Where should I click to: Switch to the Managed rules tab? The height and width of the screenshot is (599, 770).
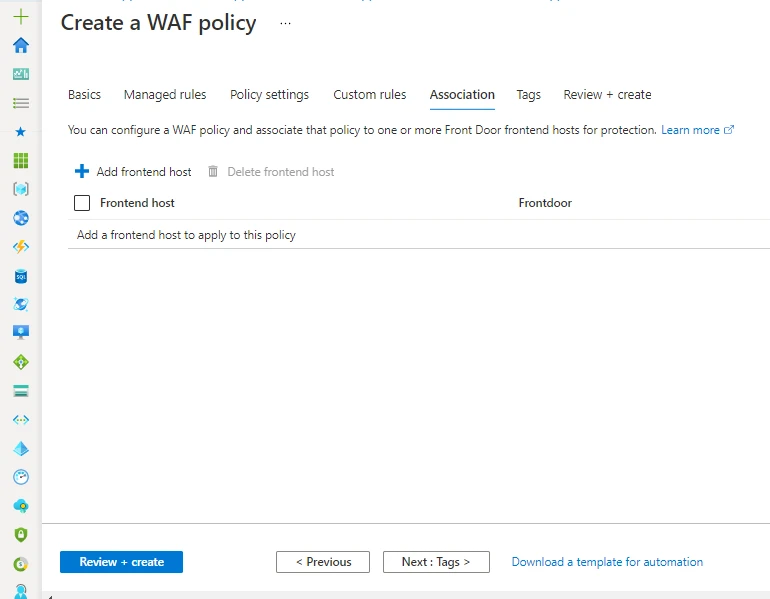(x=165, y=95)
